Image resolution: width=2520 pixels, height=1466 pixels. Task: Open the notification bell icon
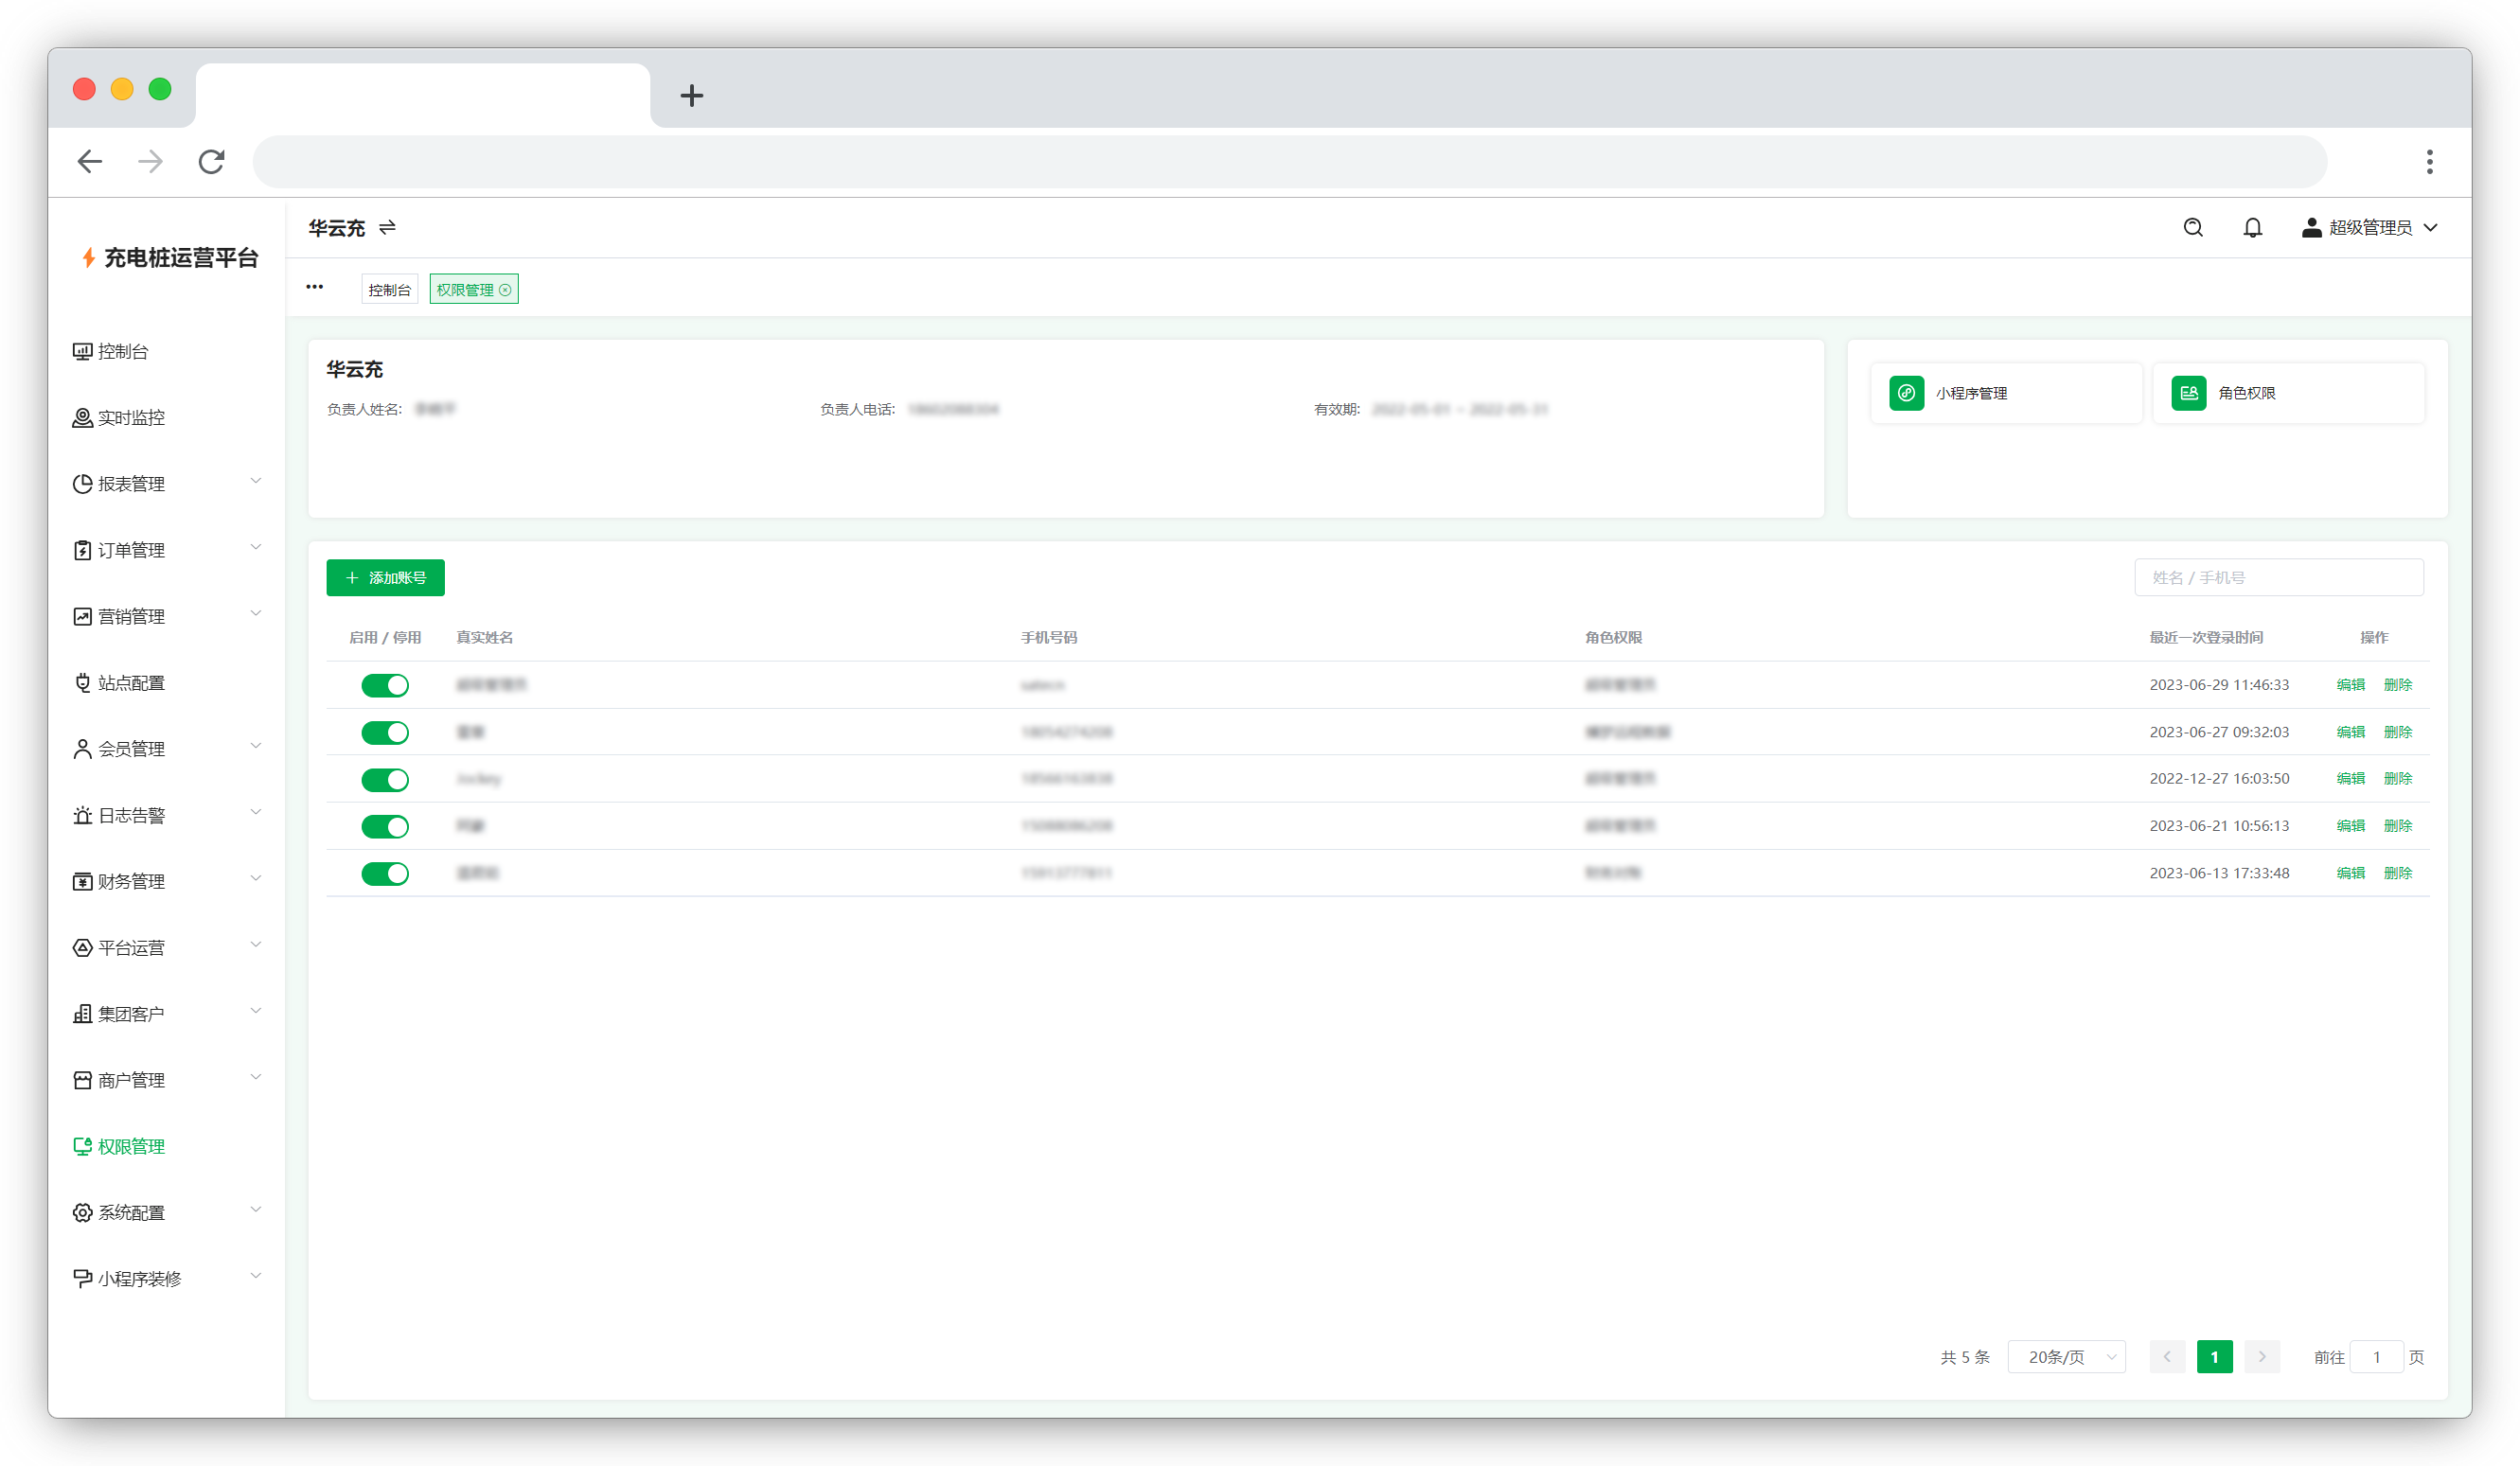click(2252, 228)
